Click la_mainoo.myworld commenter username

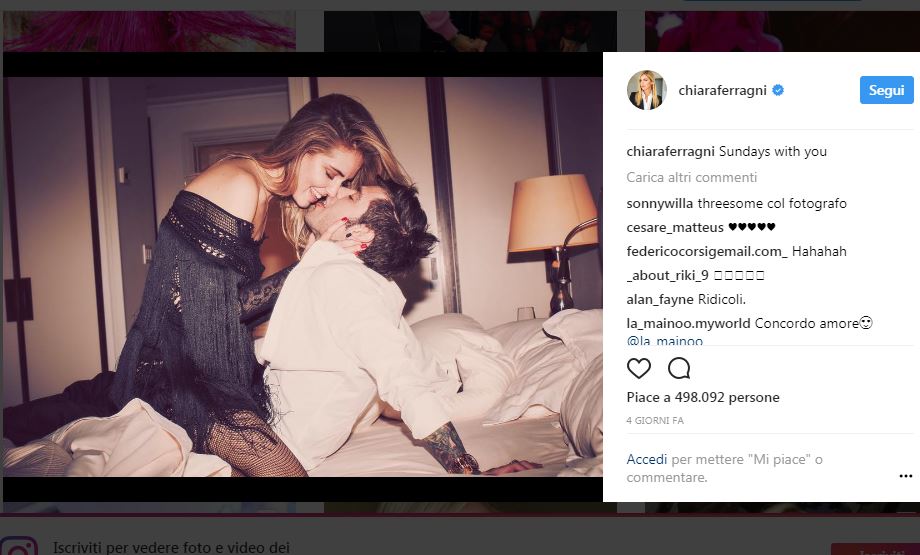point(688,323)
